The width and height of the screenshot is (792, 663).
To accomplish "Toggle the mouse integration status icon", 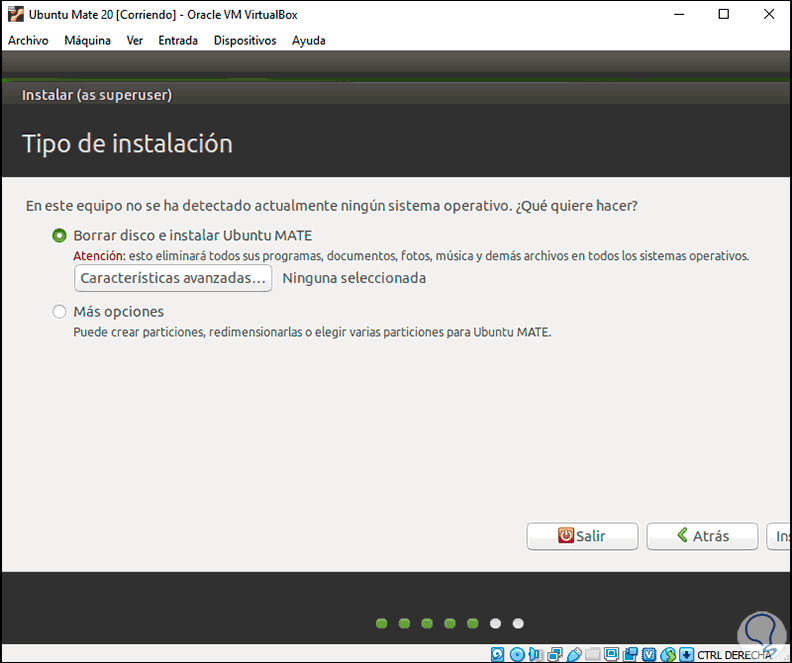I will 668,655.
